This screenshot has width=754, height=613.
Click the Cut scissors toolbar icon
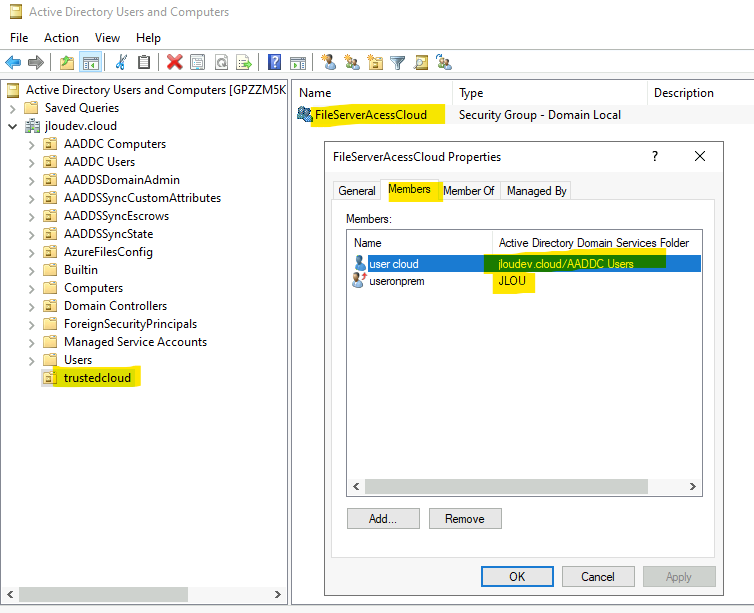coord(121,62)
